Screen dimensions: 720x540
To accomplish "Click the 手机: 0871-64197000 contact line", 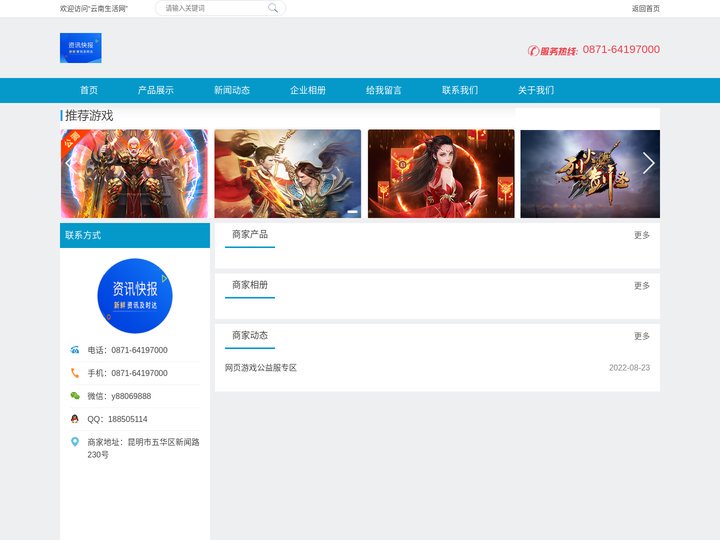I will click(x=128, y=373).
